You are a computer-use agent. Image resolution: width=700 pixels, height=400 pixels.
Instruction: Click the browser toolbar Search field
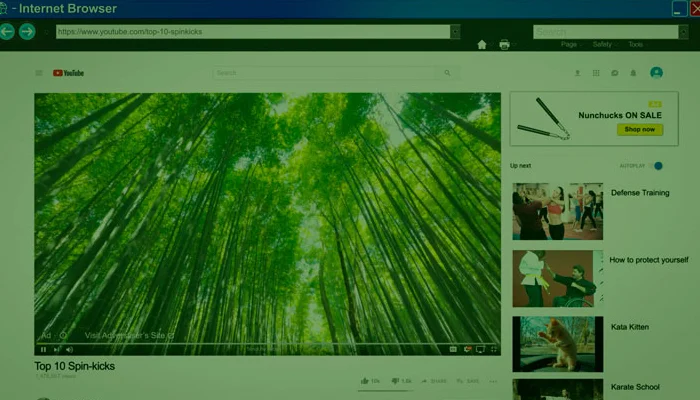605,32
